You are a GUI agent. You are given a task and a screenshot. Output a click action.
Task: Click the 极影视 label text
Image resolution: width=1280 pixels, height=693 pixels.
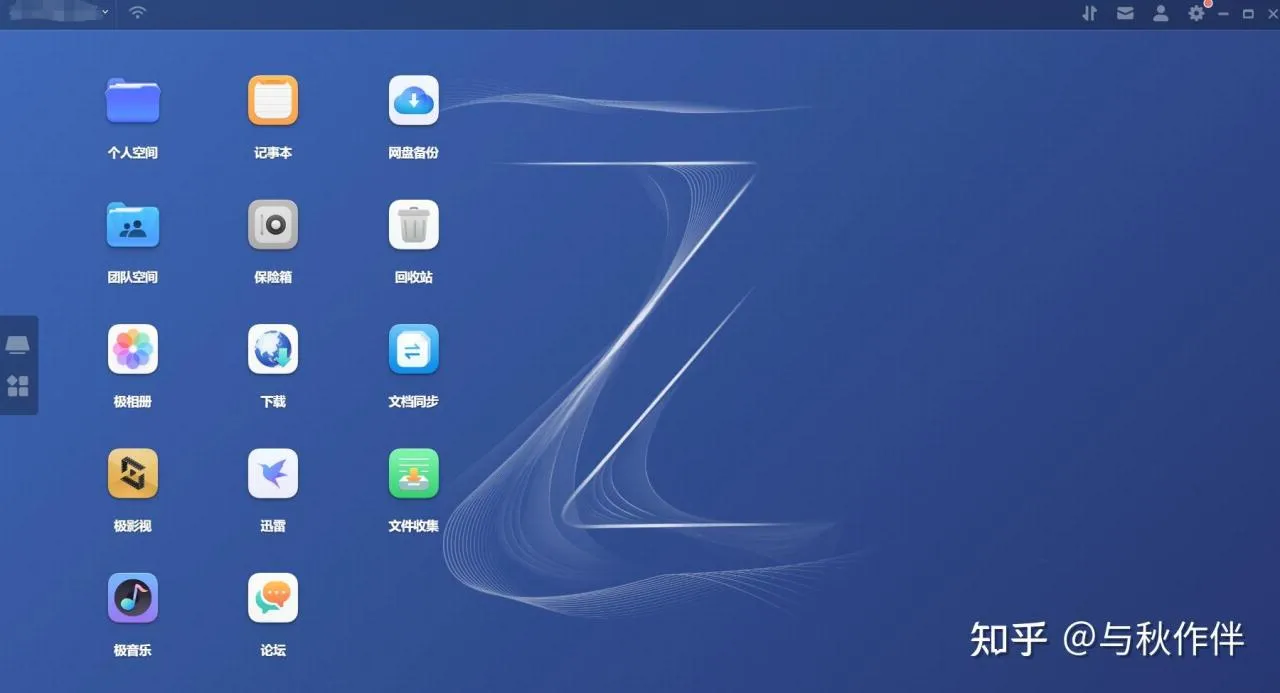pos(133,526)
